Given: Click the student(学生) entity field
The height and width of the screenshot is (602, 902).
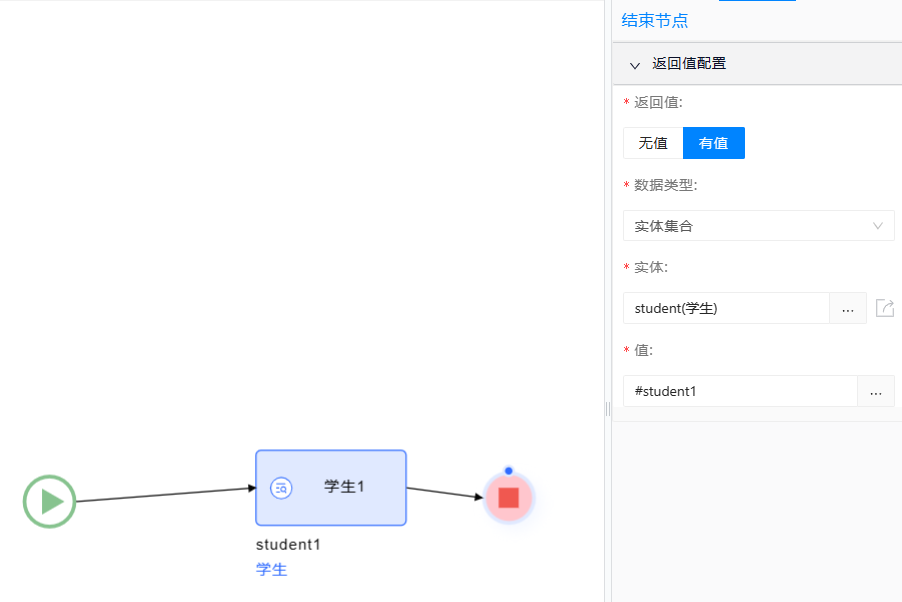Looking at the screenshot, I should click(727, 308).
